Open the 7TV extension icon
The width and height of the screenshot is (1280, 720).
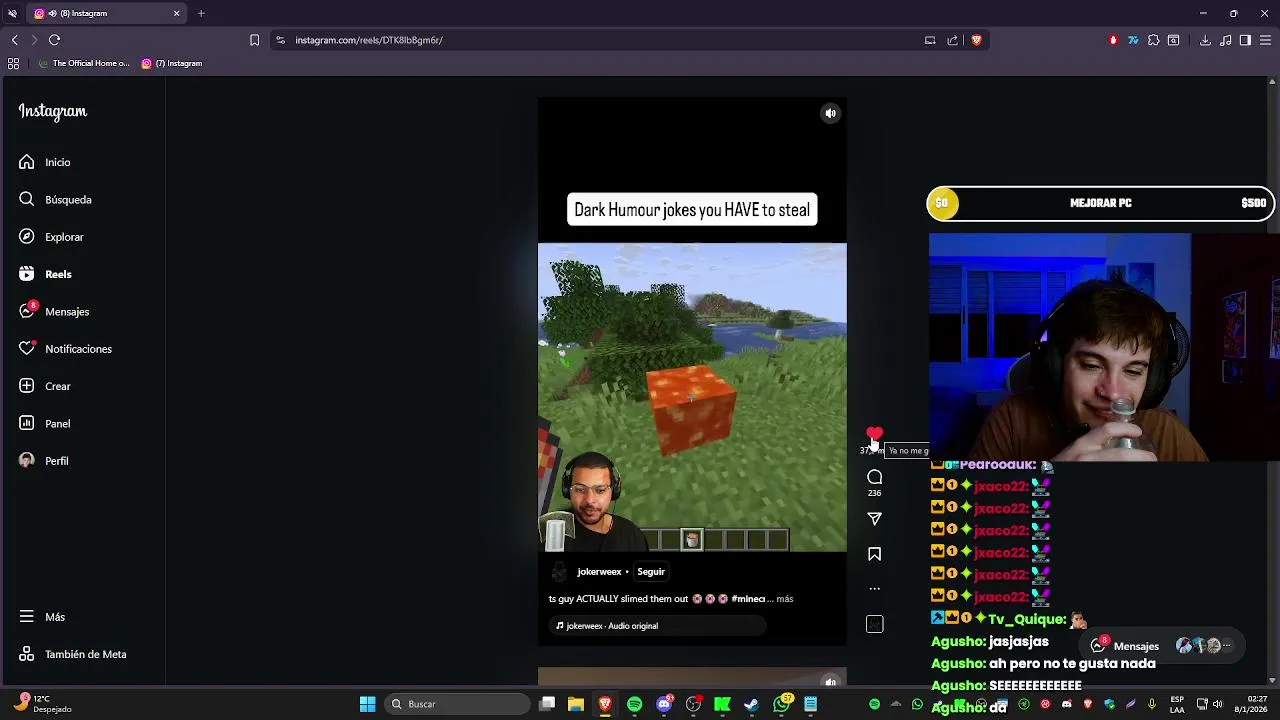pyautogui.click(x=1133, y=40)
